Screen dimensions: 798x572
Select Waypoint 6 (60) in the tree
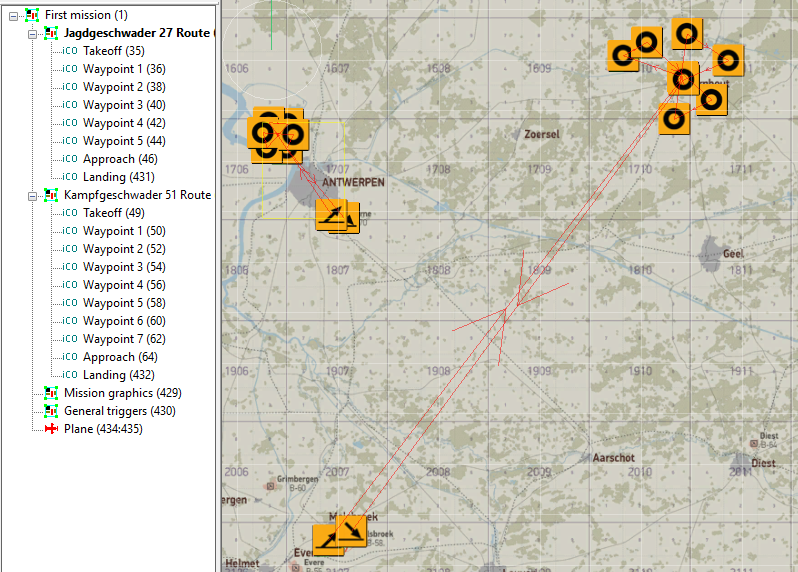click(x=124, y=321)
